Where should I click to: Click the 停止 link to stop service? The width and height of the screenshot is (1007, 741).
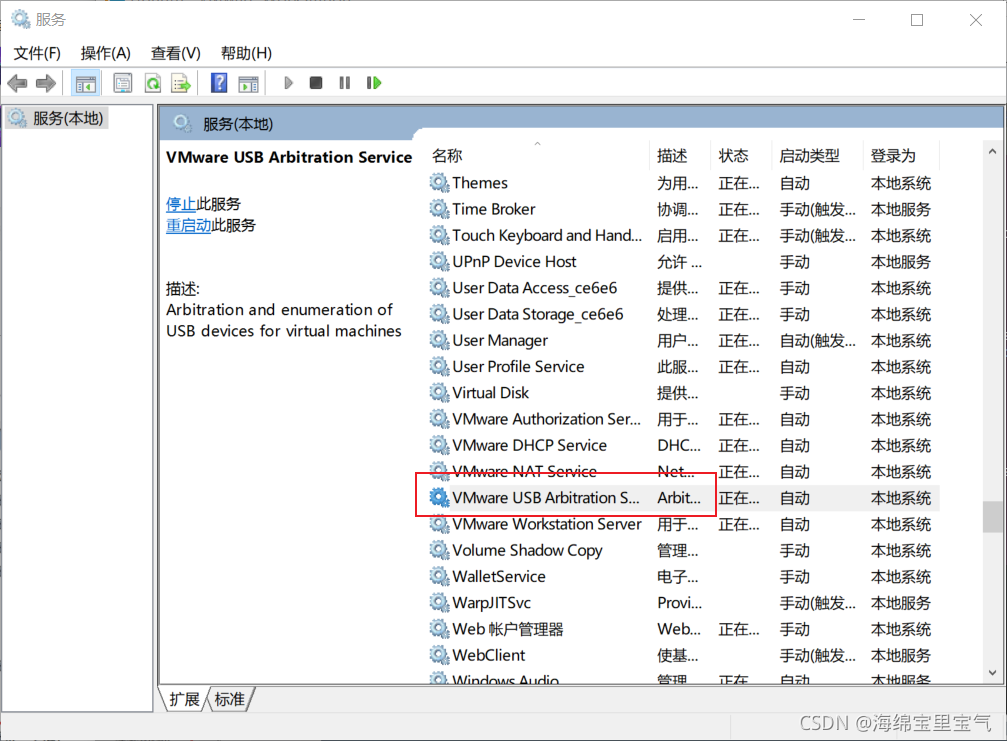[x=180, y=204]
